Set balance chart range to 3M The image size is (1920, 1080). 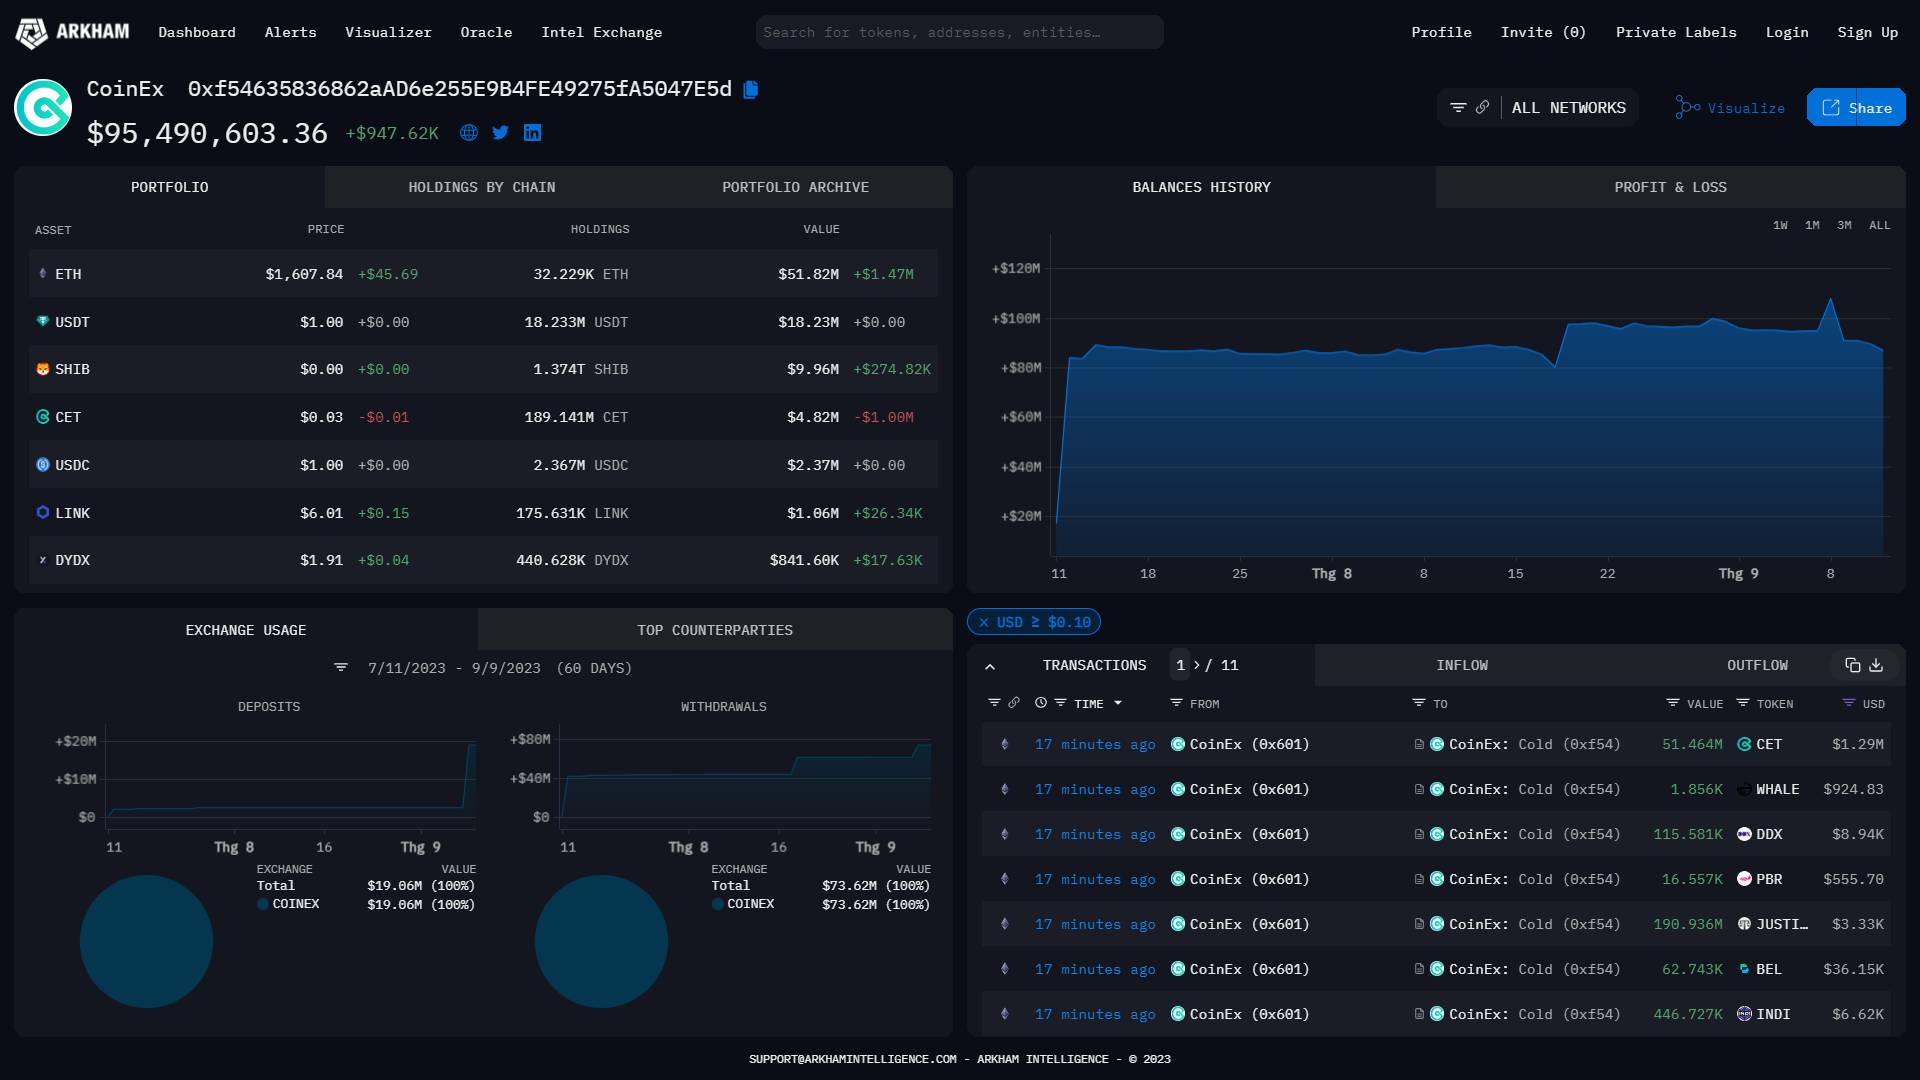click(x=1844, y=226)
